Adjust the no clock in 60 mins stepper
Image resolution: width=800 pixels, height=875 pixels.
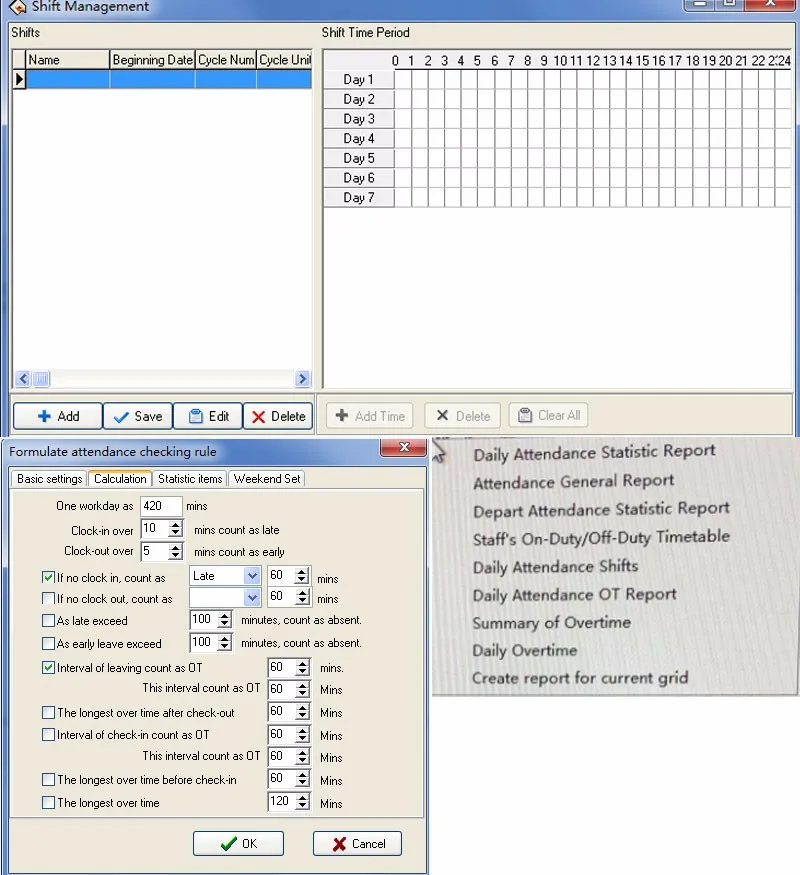(302, 575)
